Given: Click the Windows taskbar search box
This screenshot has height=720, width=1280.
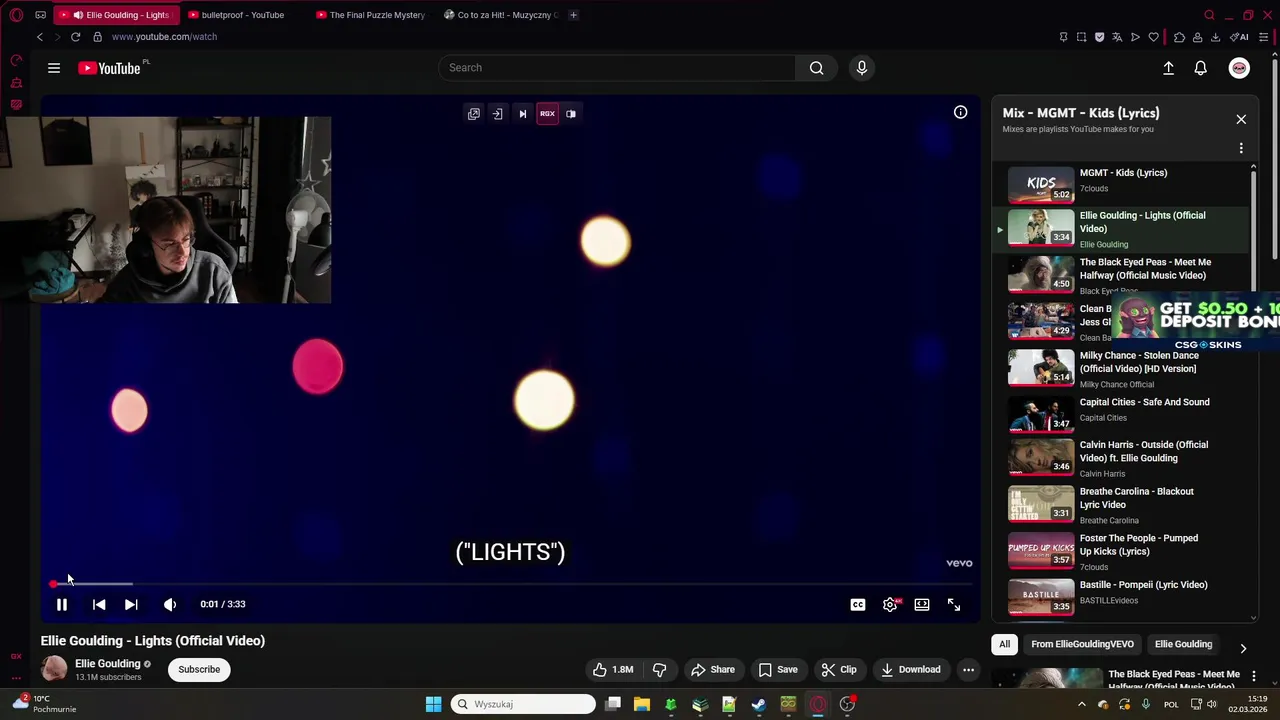Looking at the screenshot, I should click(522, 704).
